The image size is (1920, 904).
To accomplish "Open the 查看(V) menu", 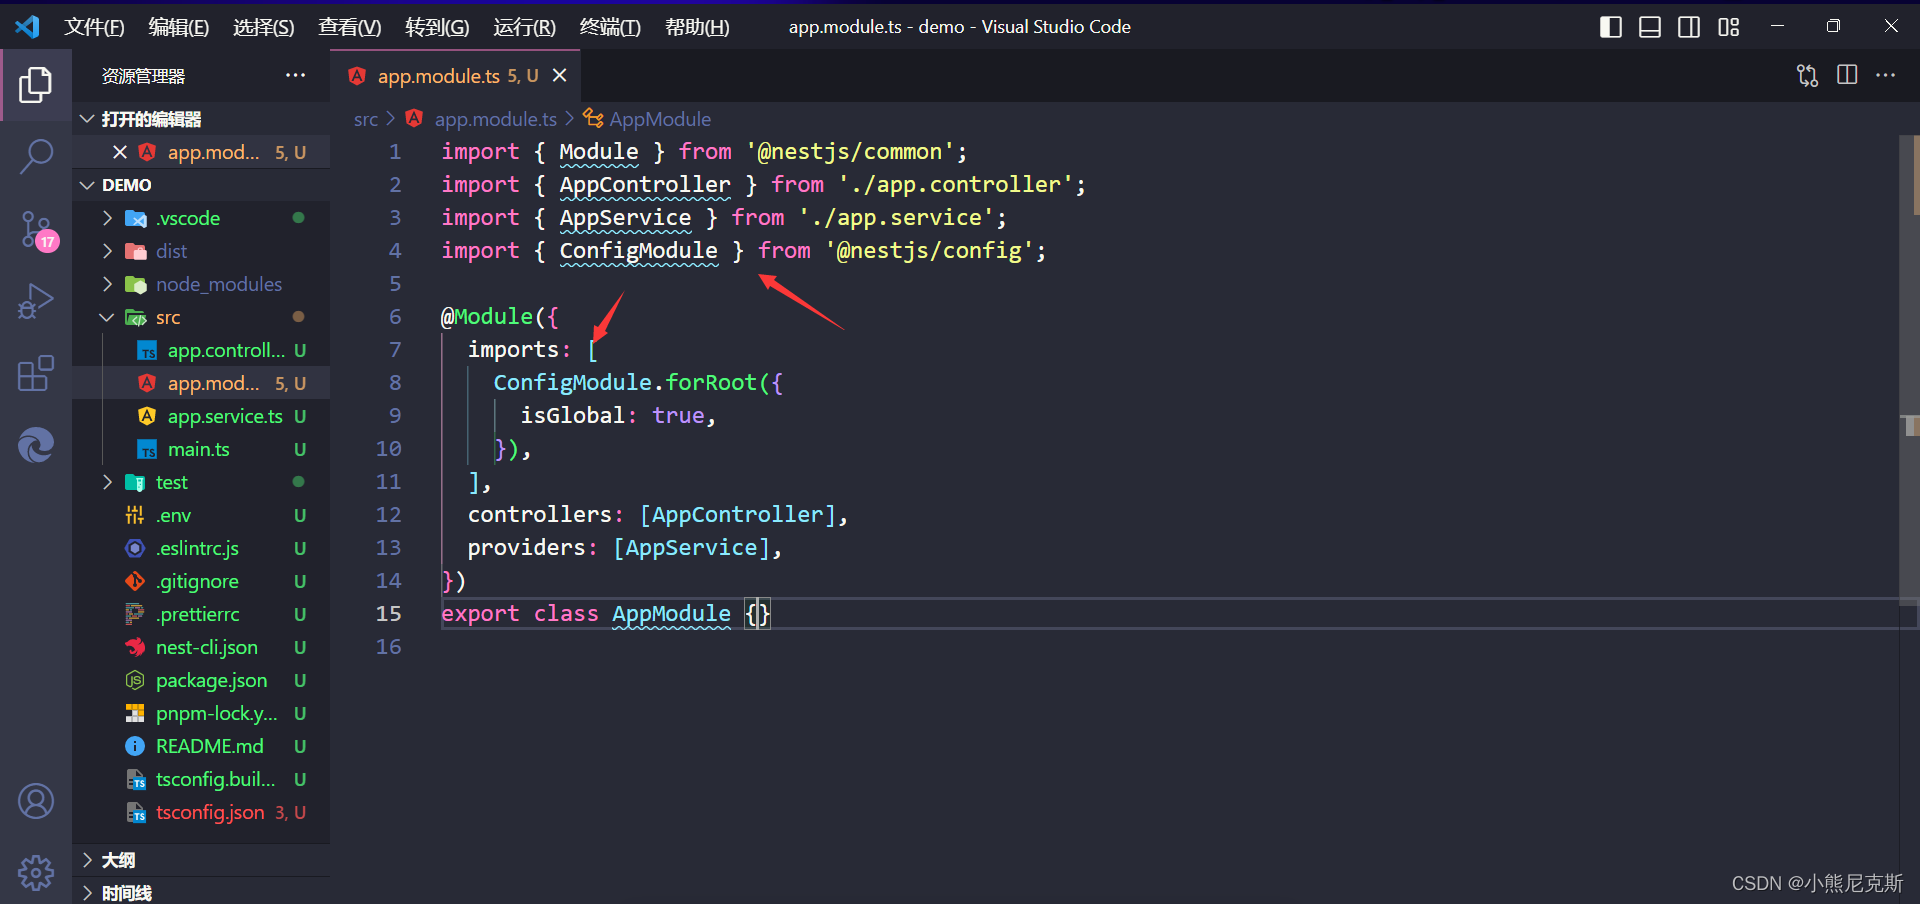I will click(x=350, y=27).
